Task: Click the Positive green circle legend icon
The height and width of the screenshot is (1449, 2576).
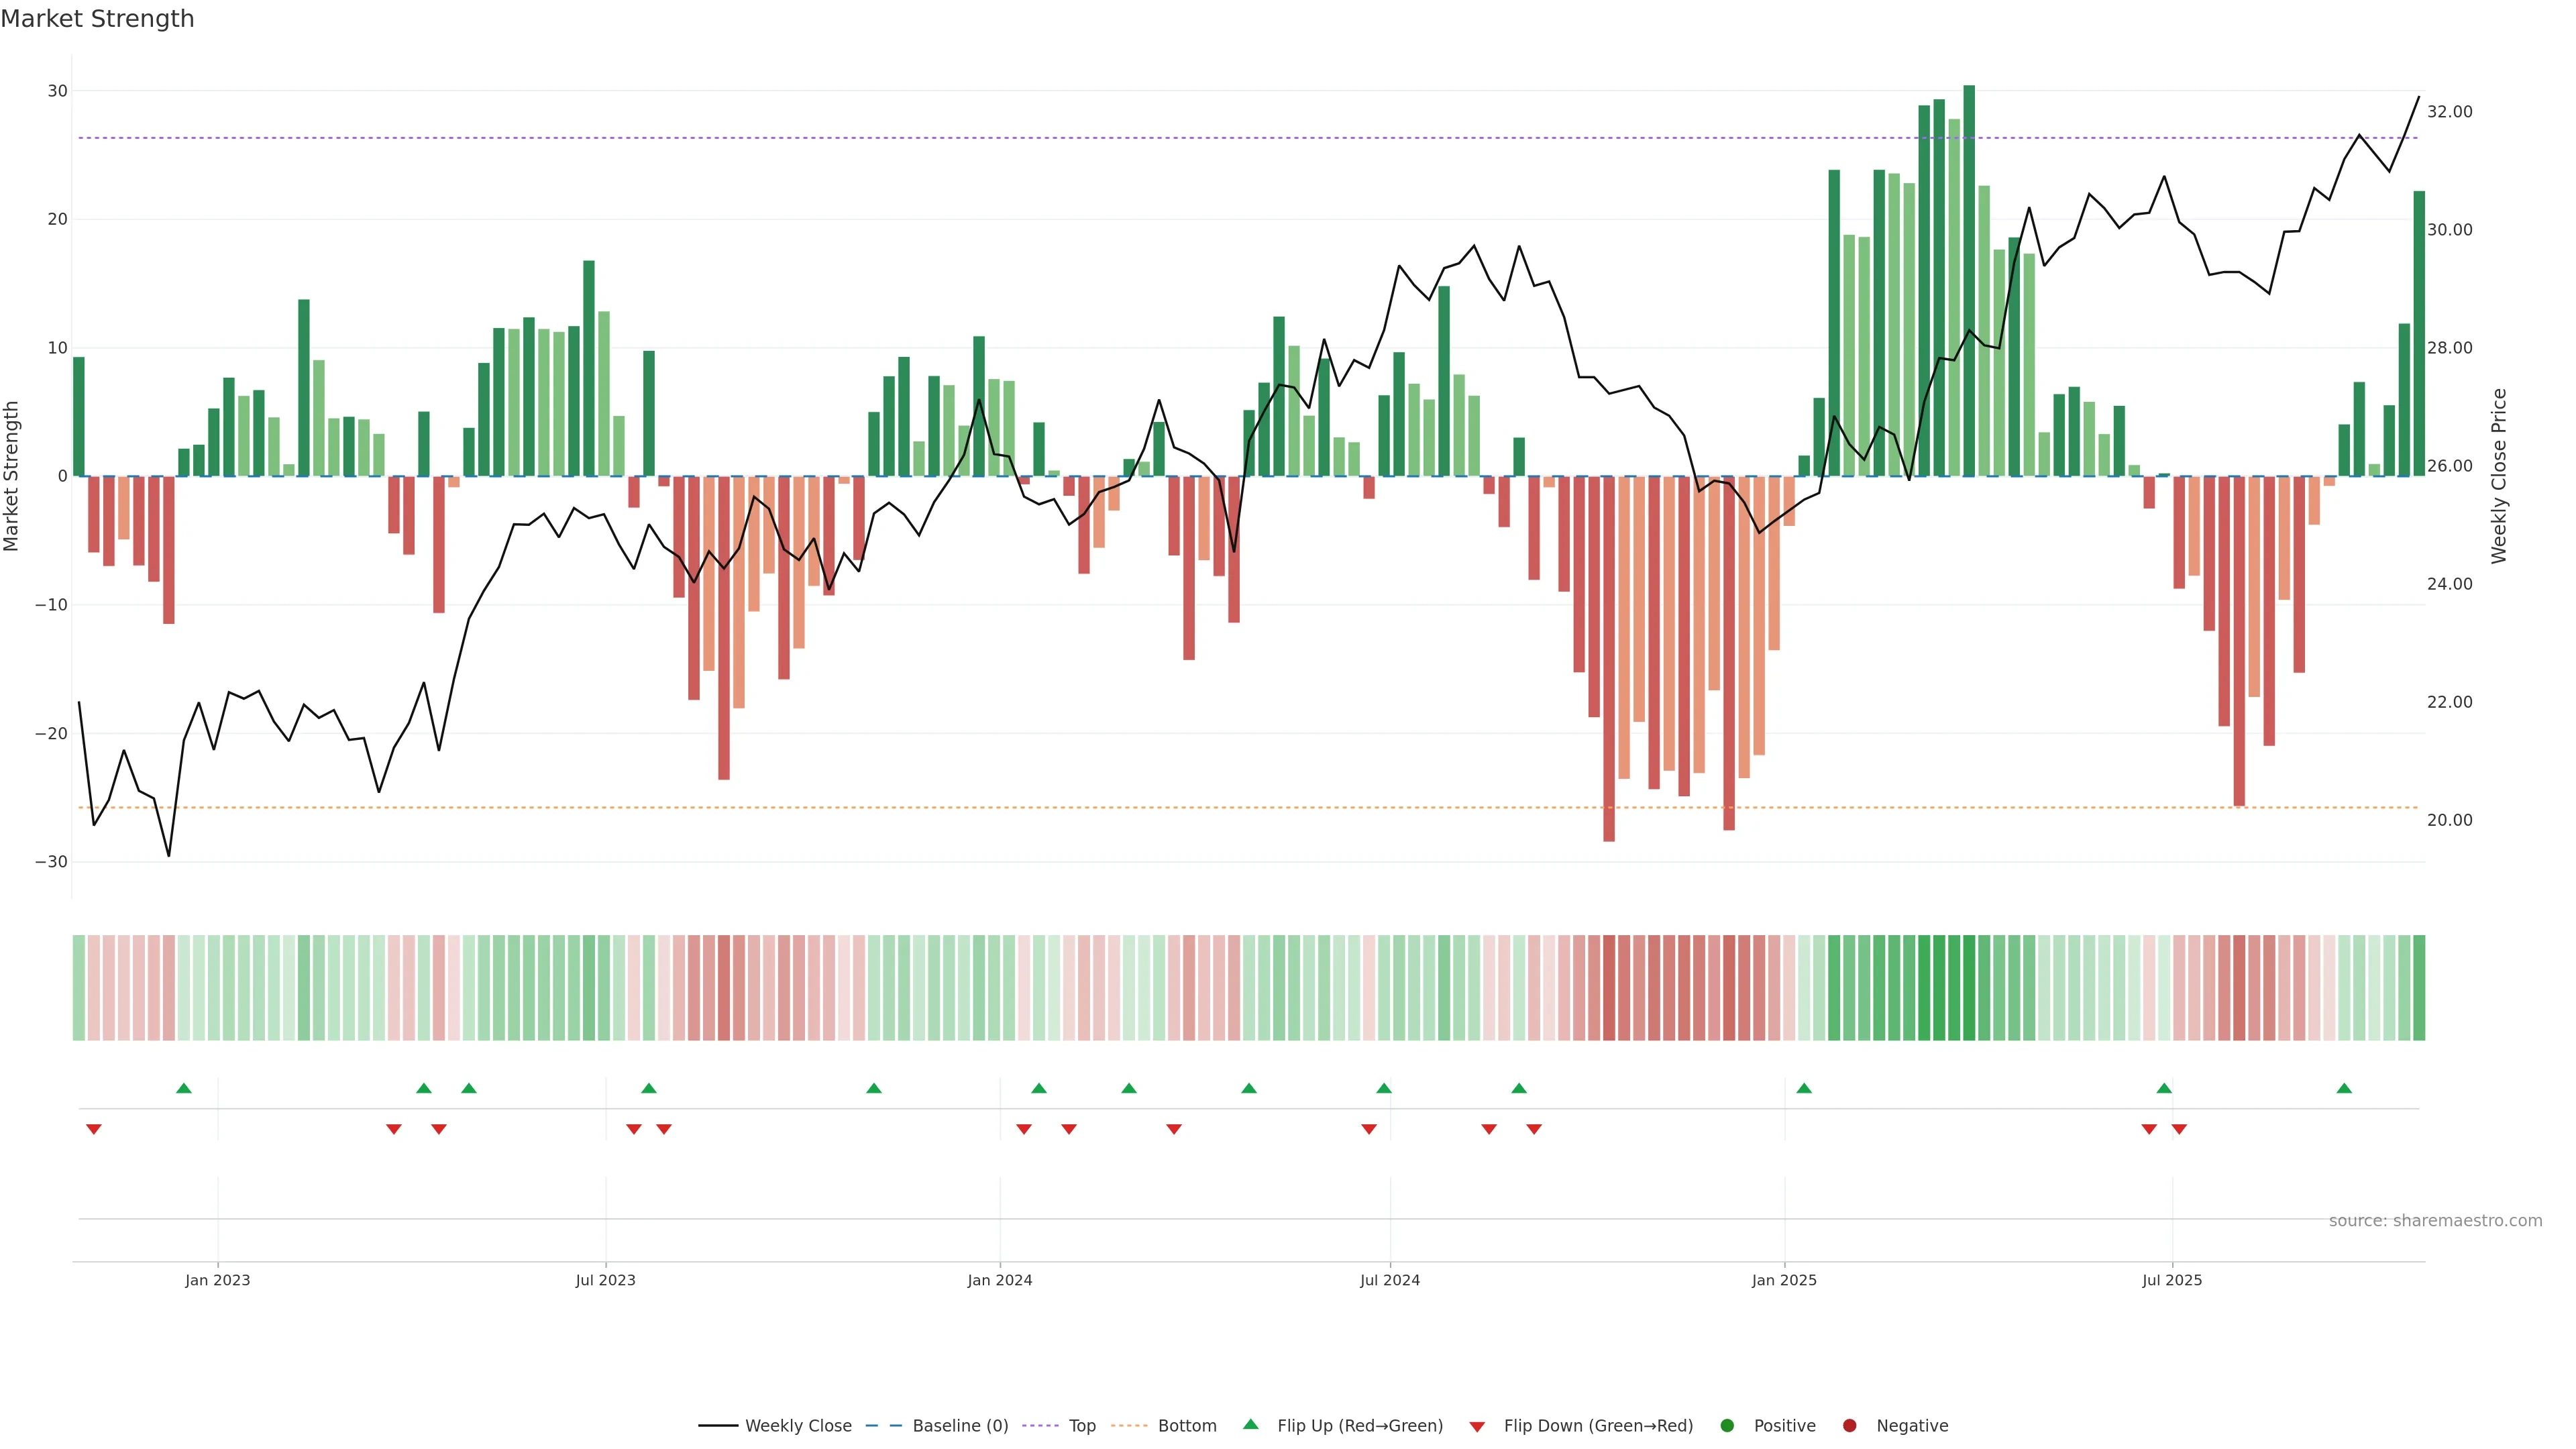Action: point(1727,1426)
